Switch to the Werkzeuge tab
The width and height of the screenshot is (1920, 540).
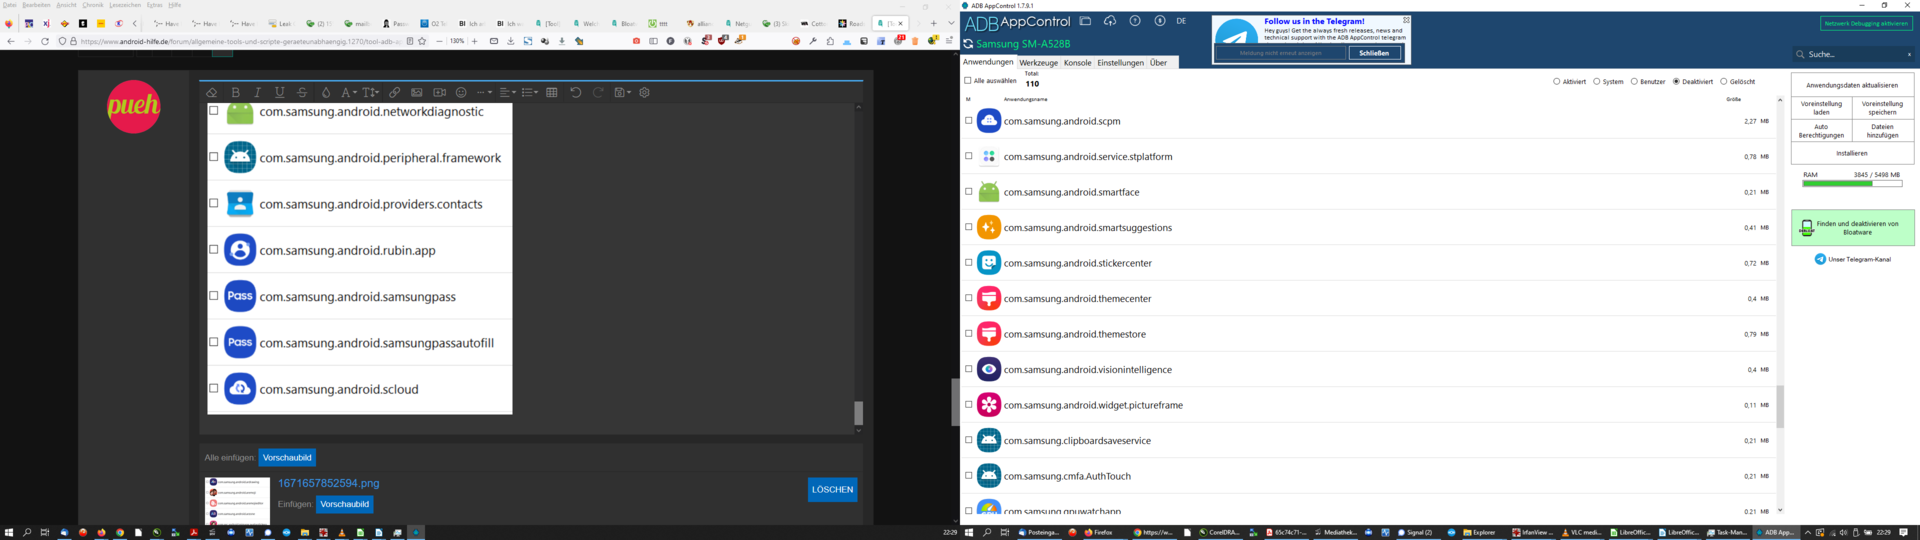pos(1038,63)
